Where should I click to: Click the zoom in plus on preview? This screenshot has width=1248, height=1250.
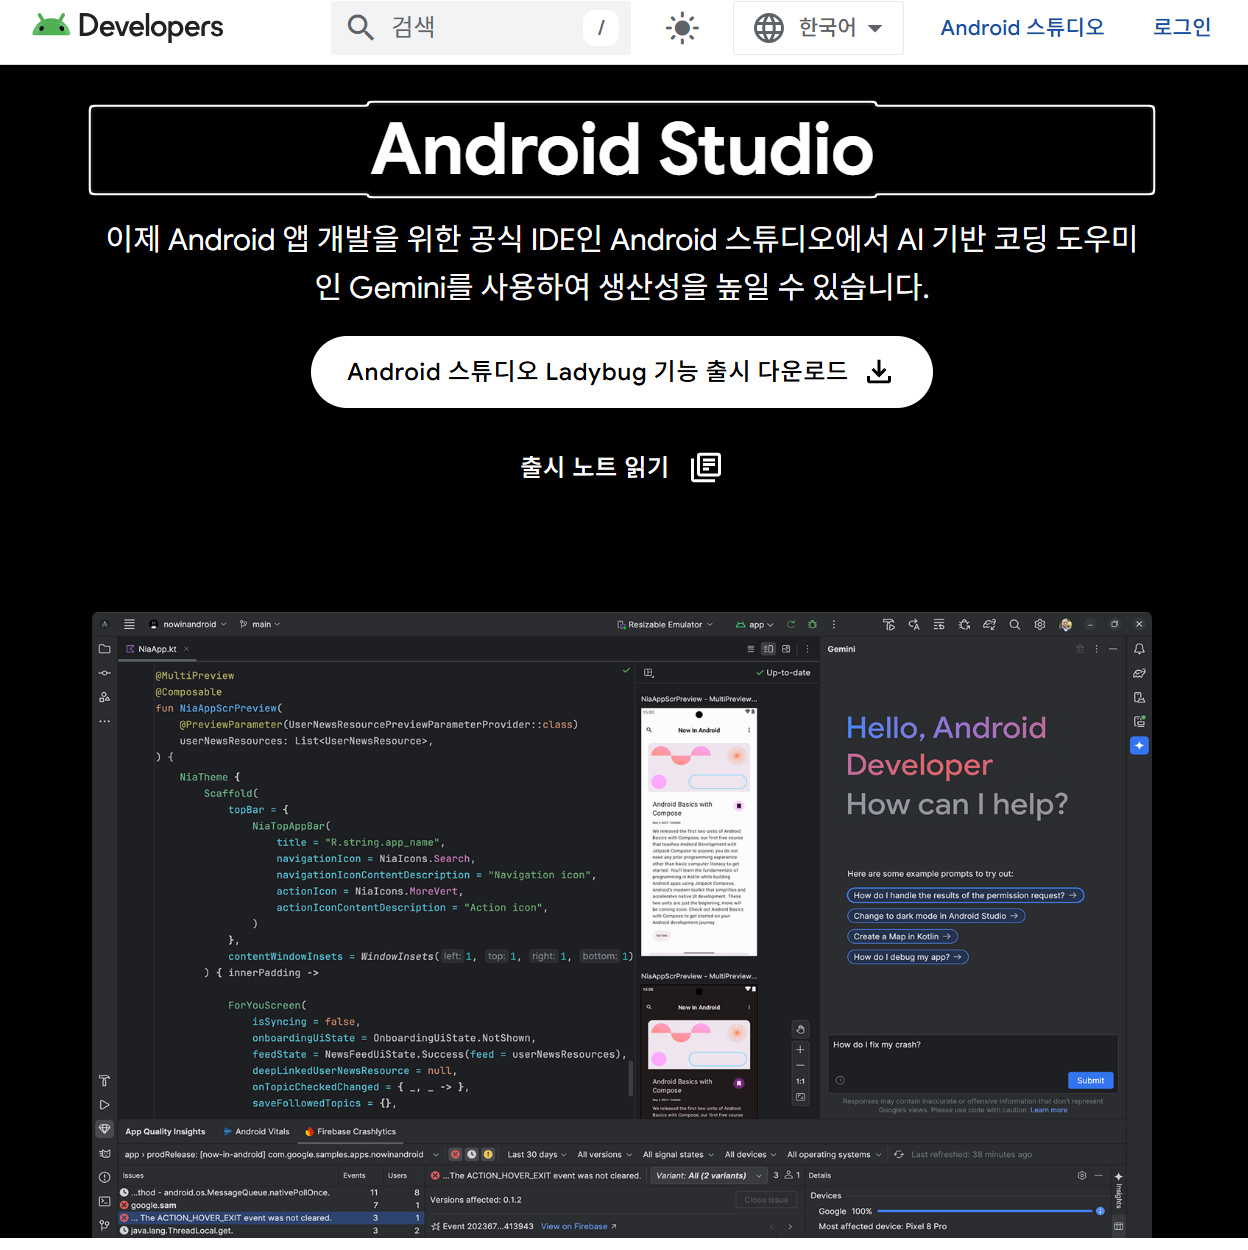coord(800,1049)
